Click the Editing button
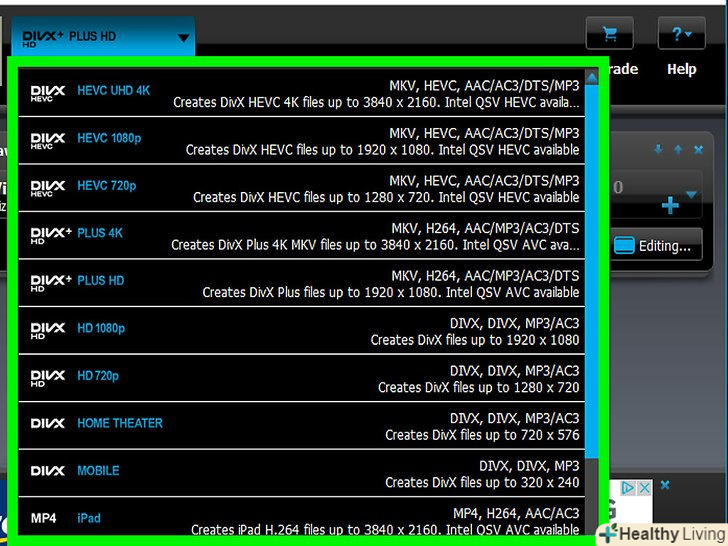The image size is (728, 546). tap(653, 245)
